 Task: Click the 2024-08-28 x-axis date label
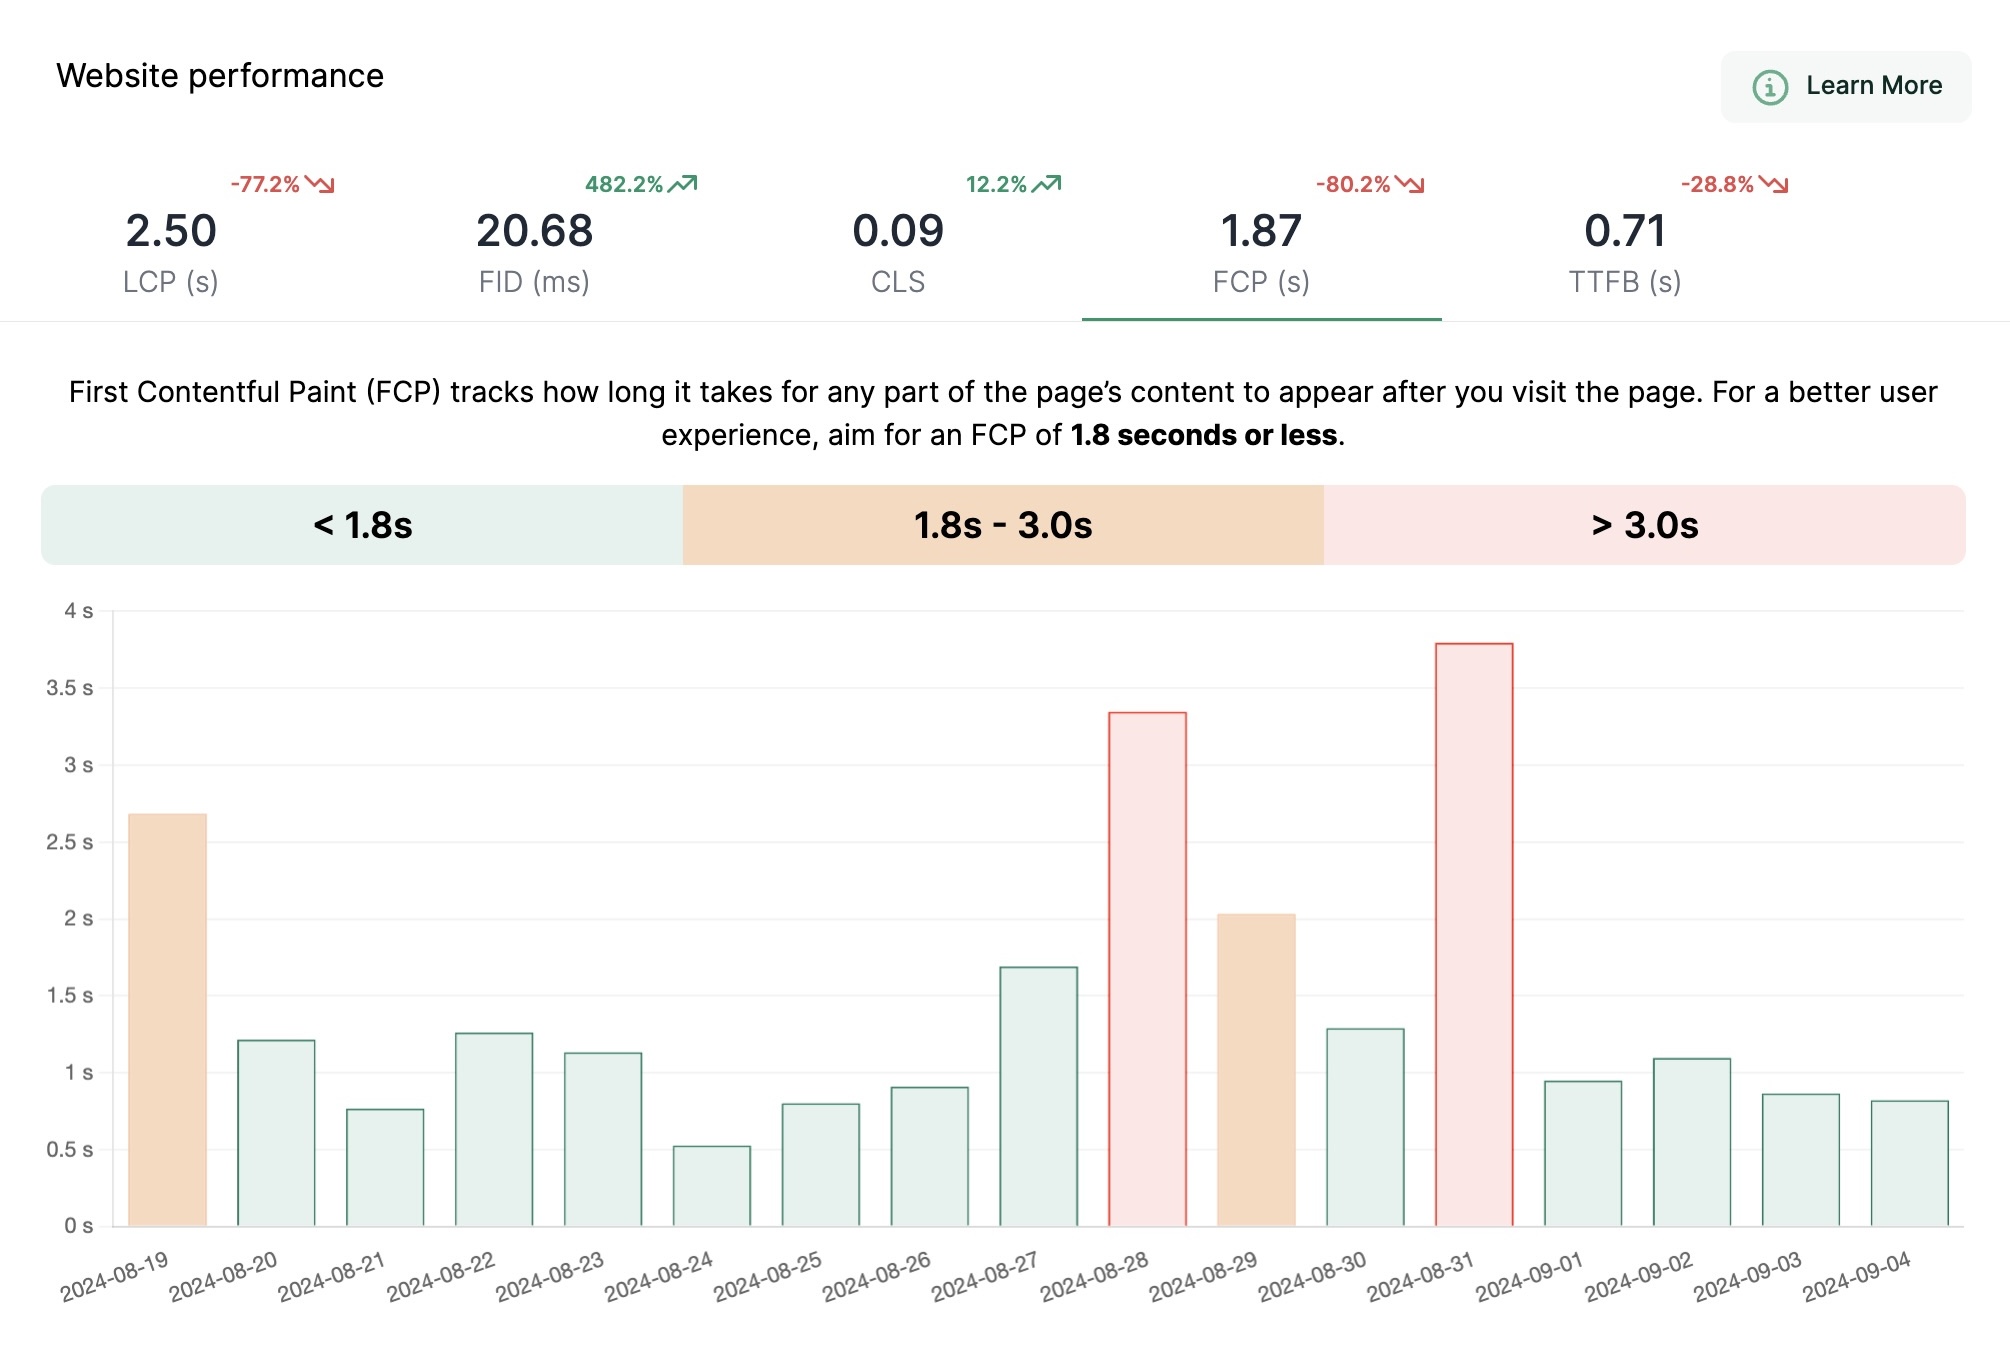click(x=1095, y=1277)
